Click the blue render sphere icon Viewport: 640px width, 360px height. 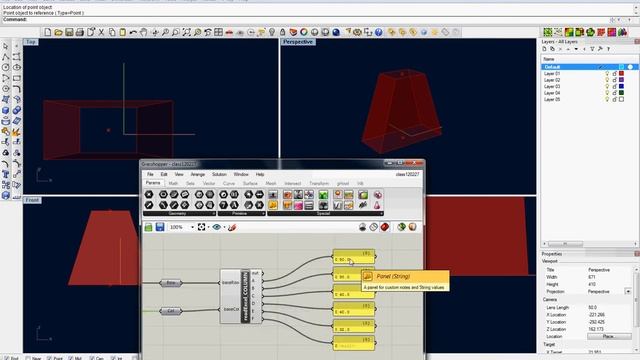(x=336, y=32)
